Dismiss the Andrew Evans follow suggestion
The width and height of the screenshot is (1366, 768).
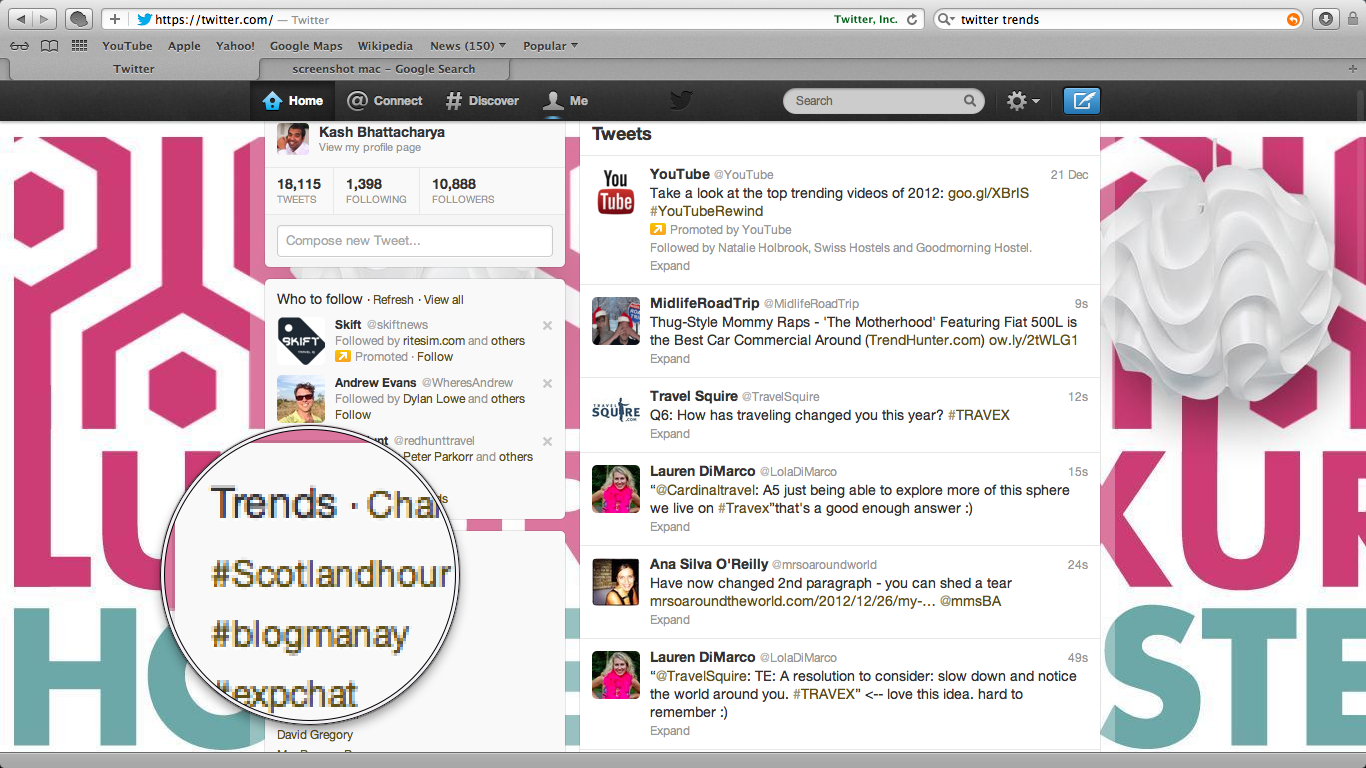(547, 383)
